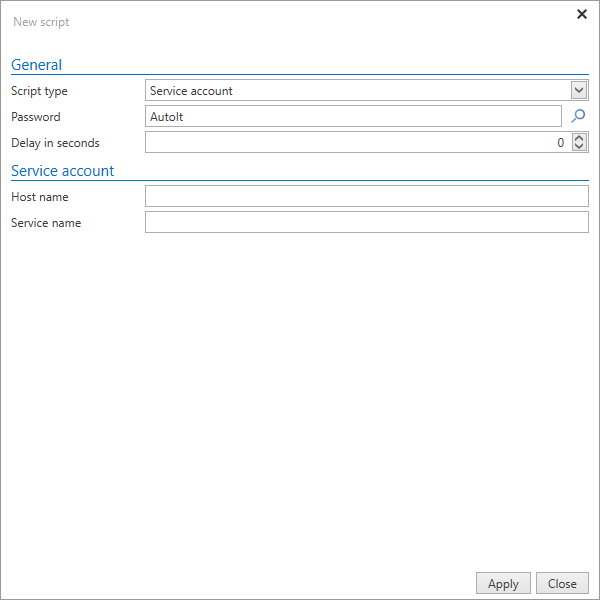
Task: Focus the Password field containing AutoIt
Action: pos(353,116)
